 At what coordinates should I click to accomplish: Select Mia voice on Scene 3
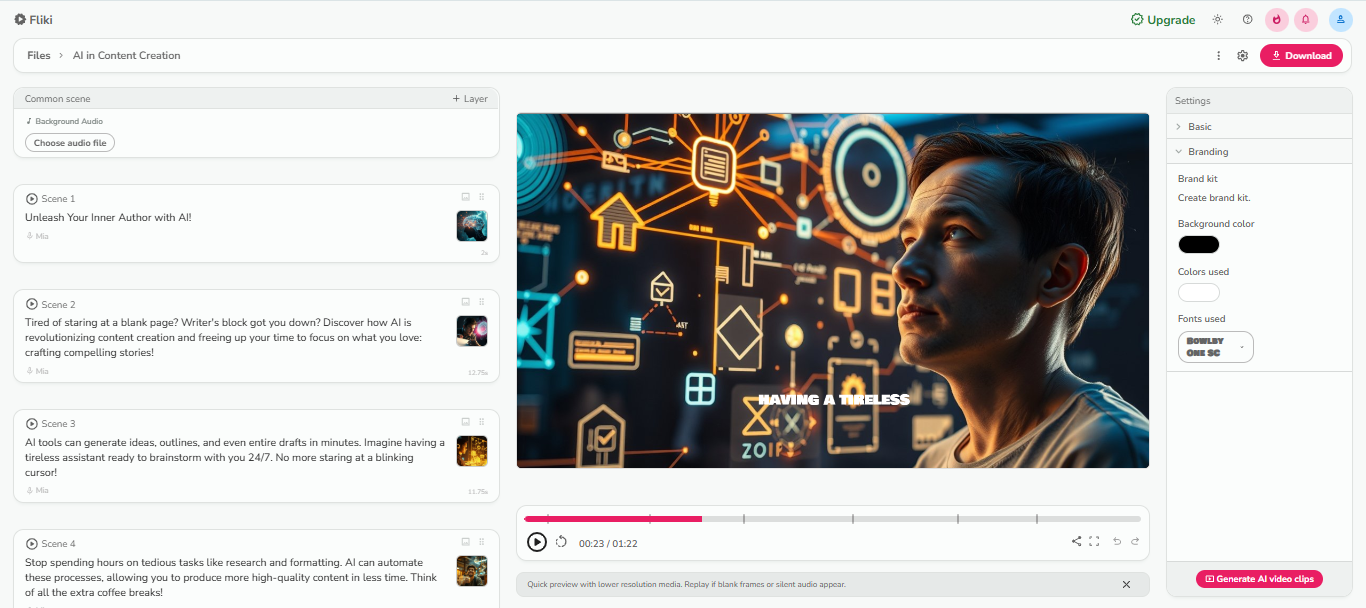click(x=38, y=491)
